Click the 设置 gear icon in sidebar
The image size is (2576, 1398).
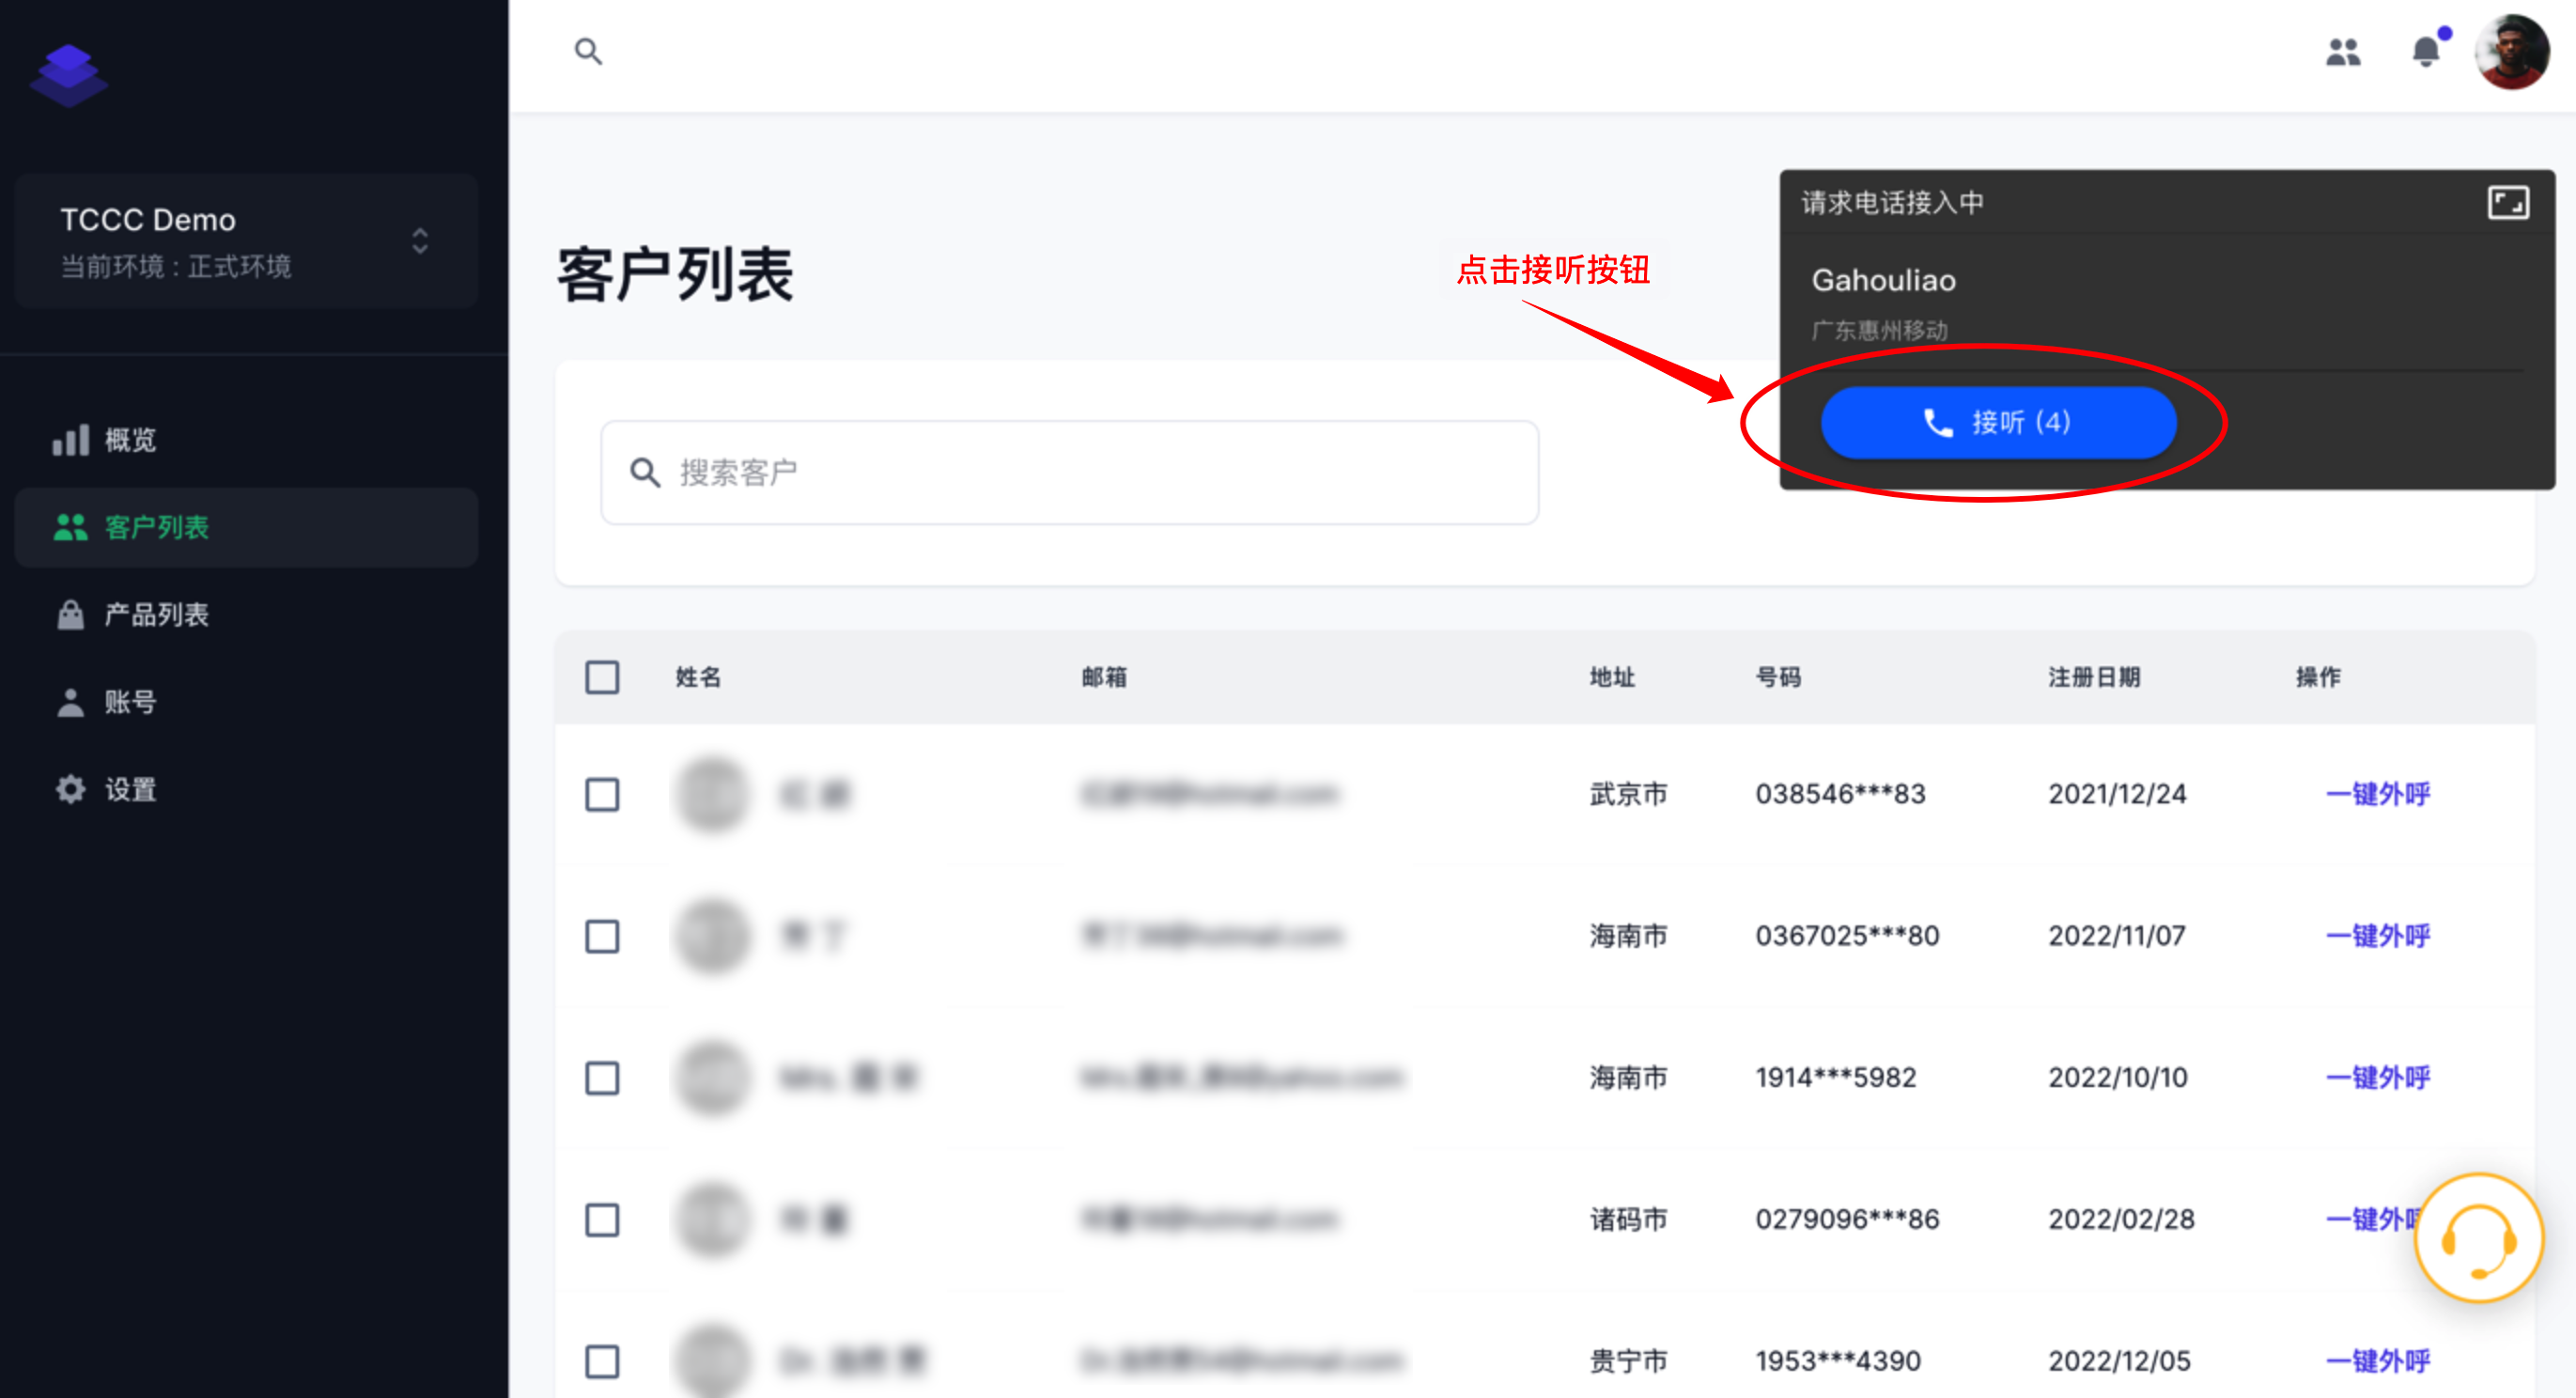coord(70,789)
